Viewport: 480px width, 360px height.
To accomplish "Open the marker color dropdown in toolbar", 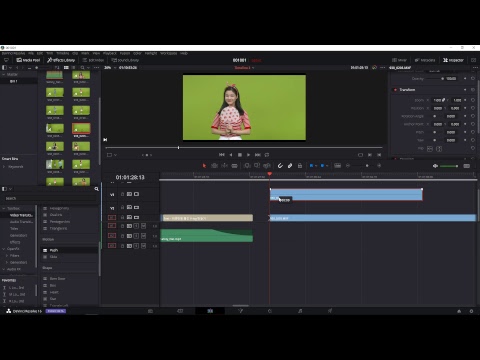I will click(x=327, y=166).
